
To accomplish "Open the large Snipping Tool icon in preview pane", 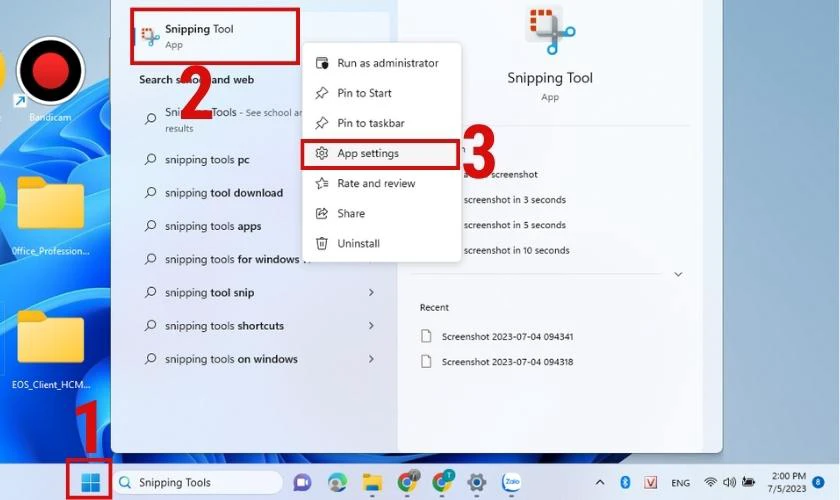I will click(550, 30).
